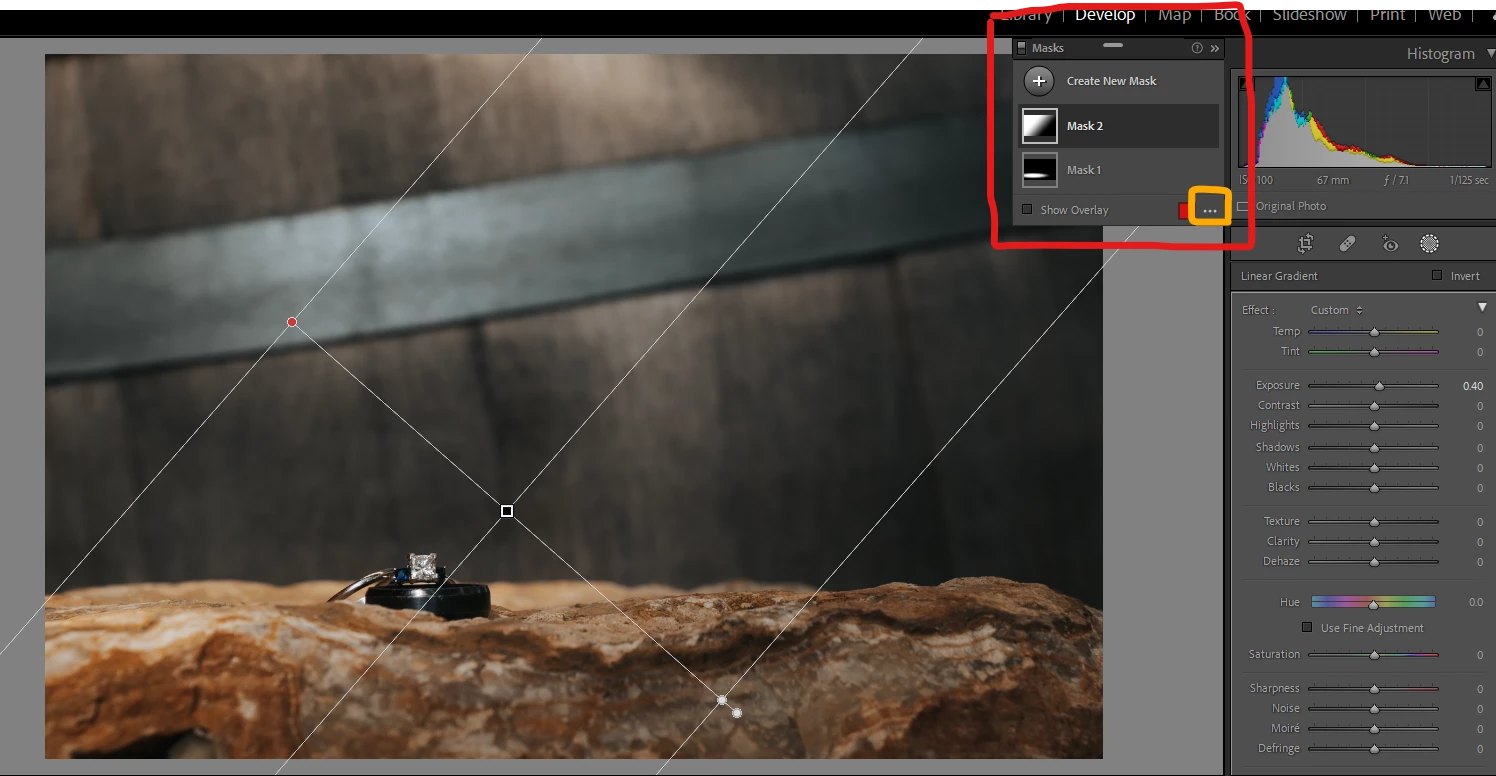Select the Mask 1 thumbnail

pos(1039,170)
